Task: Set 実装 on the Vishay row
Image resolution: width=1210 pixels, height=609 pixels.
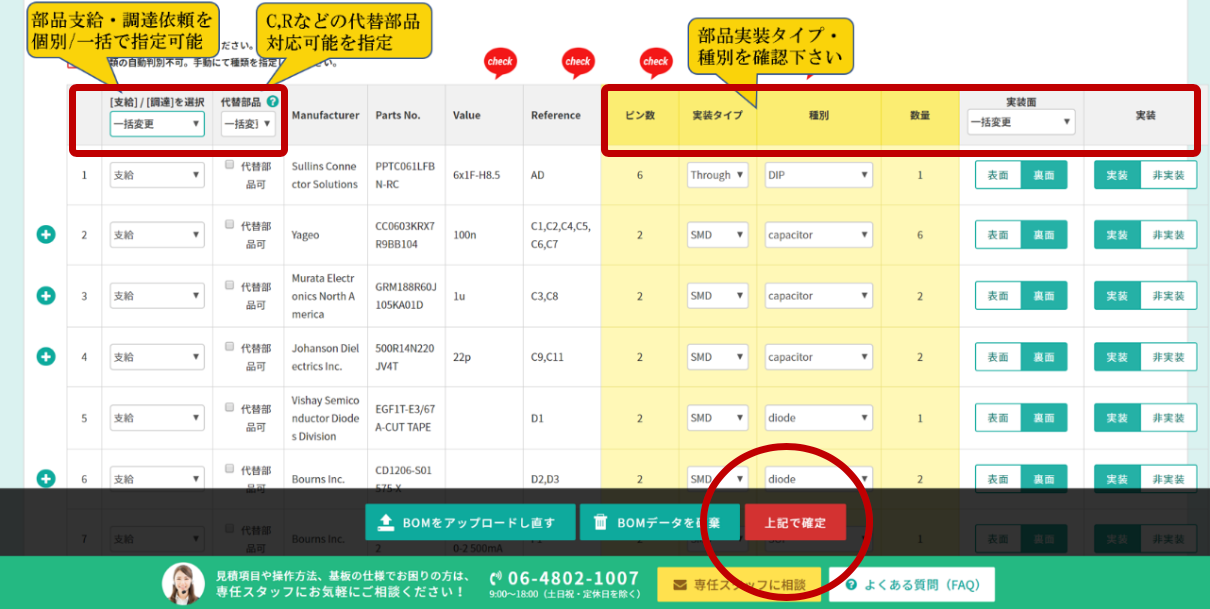Action: pos(1117,418)
